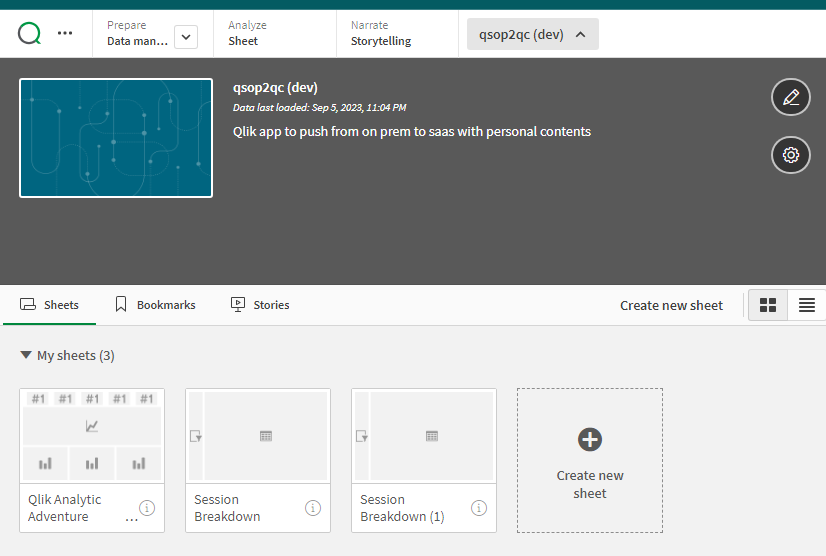Open Session Breakdown sheet thumbnail
826x556 pixels.
pyautogui.click(x=258, y=436)
